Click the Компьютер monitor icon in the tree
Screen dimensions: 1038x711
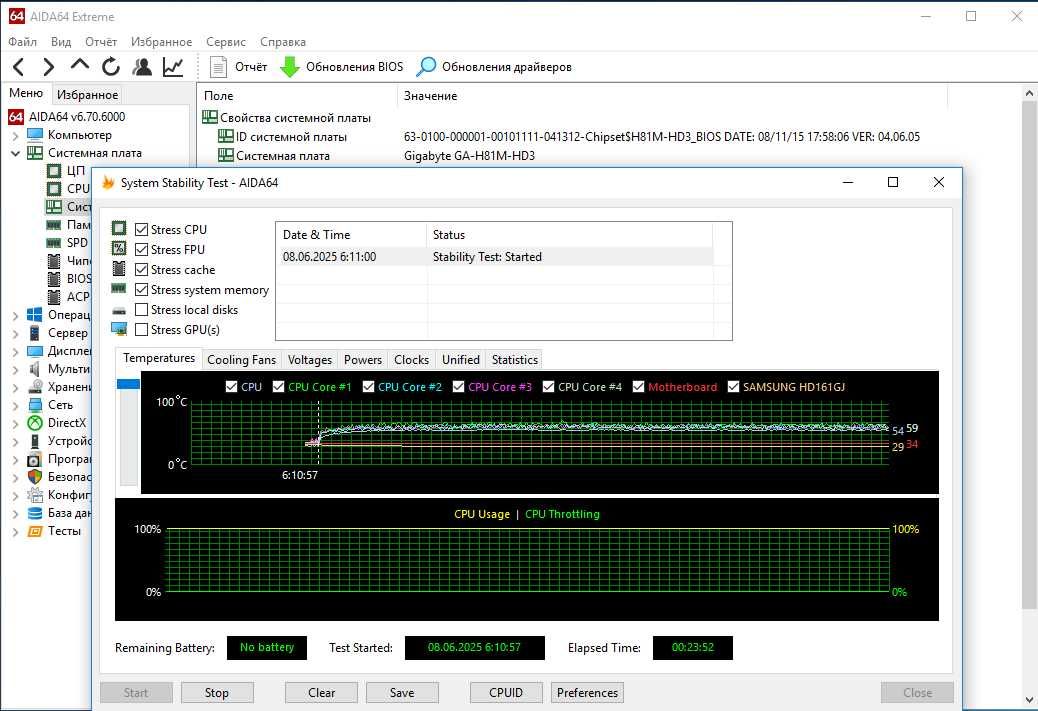(34, 134)
